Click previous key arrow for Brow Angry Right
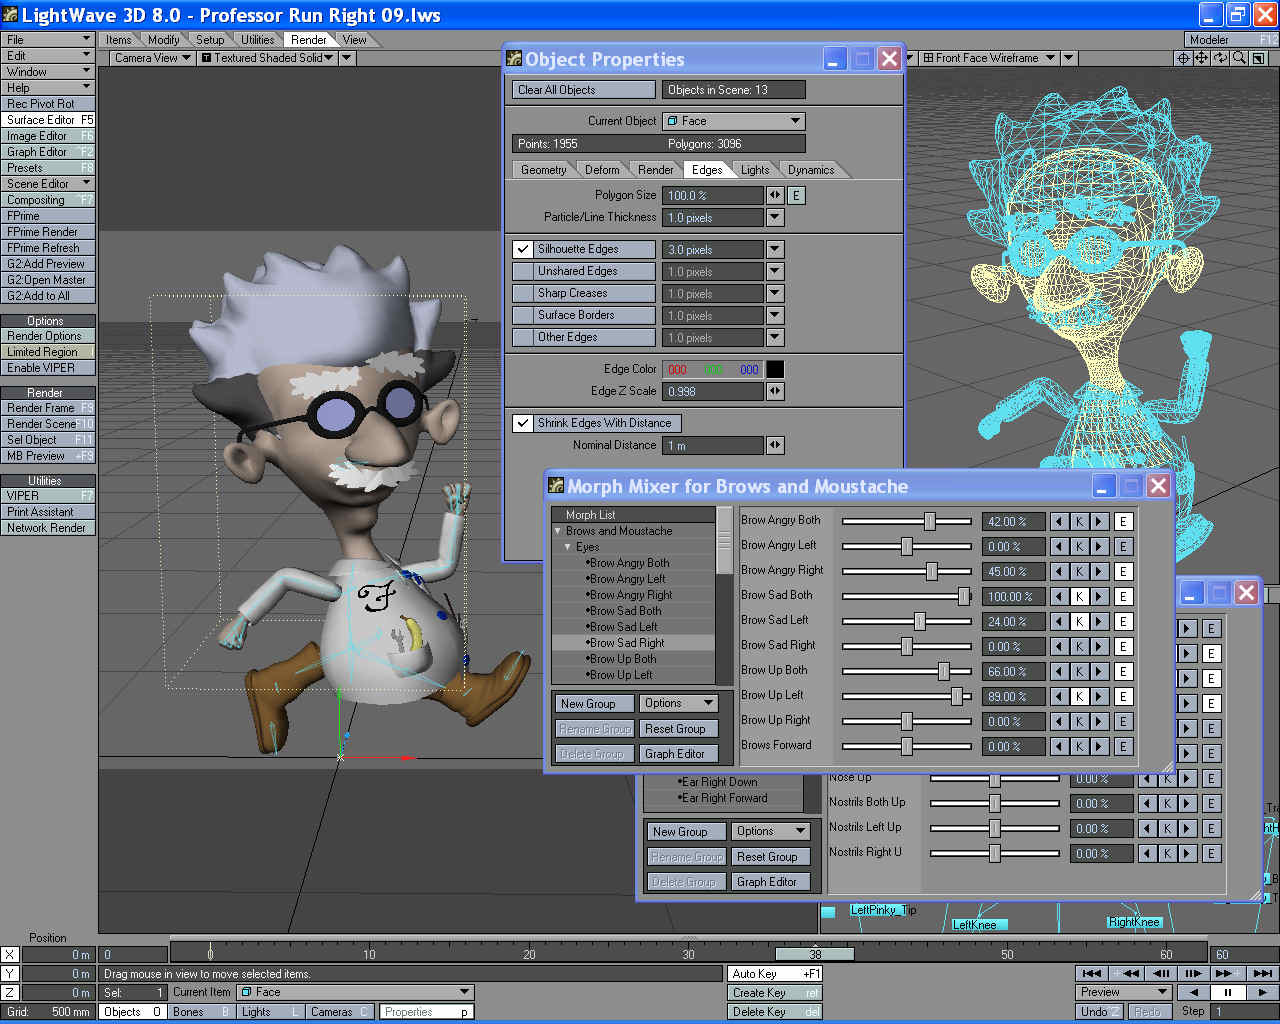The width and height of the screenshot is (1280, 1024). [x=1059, y=572]
